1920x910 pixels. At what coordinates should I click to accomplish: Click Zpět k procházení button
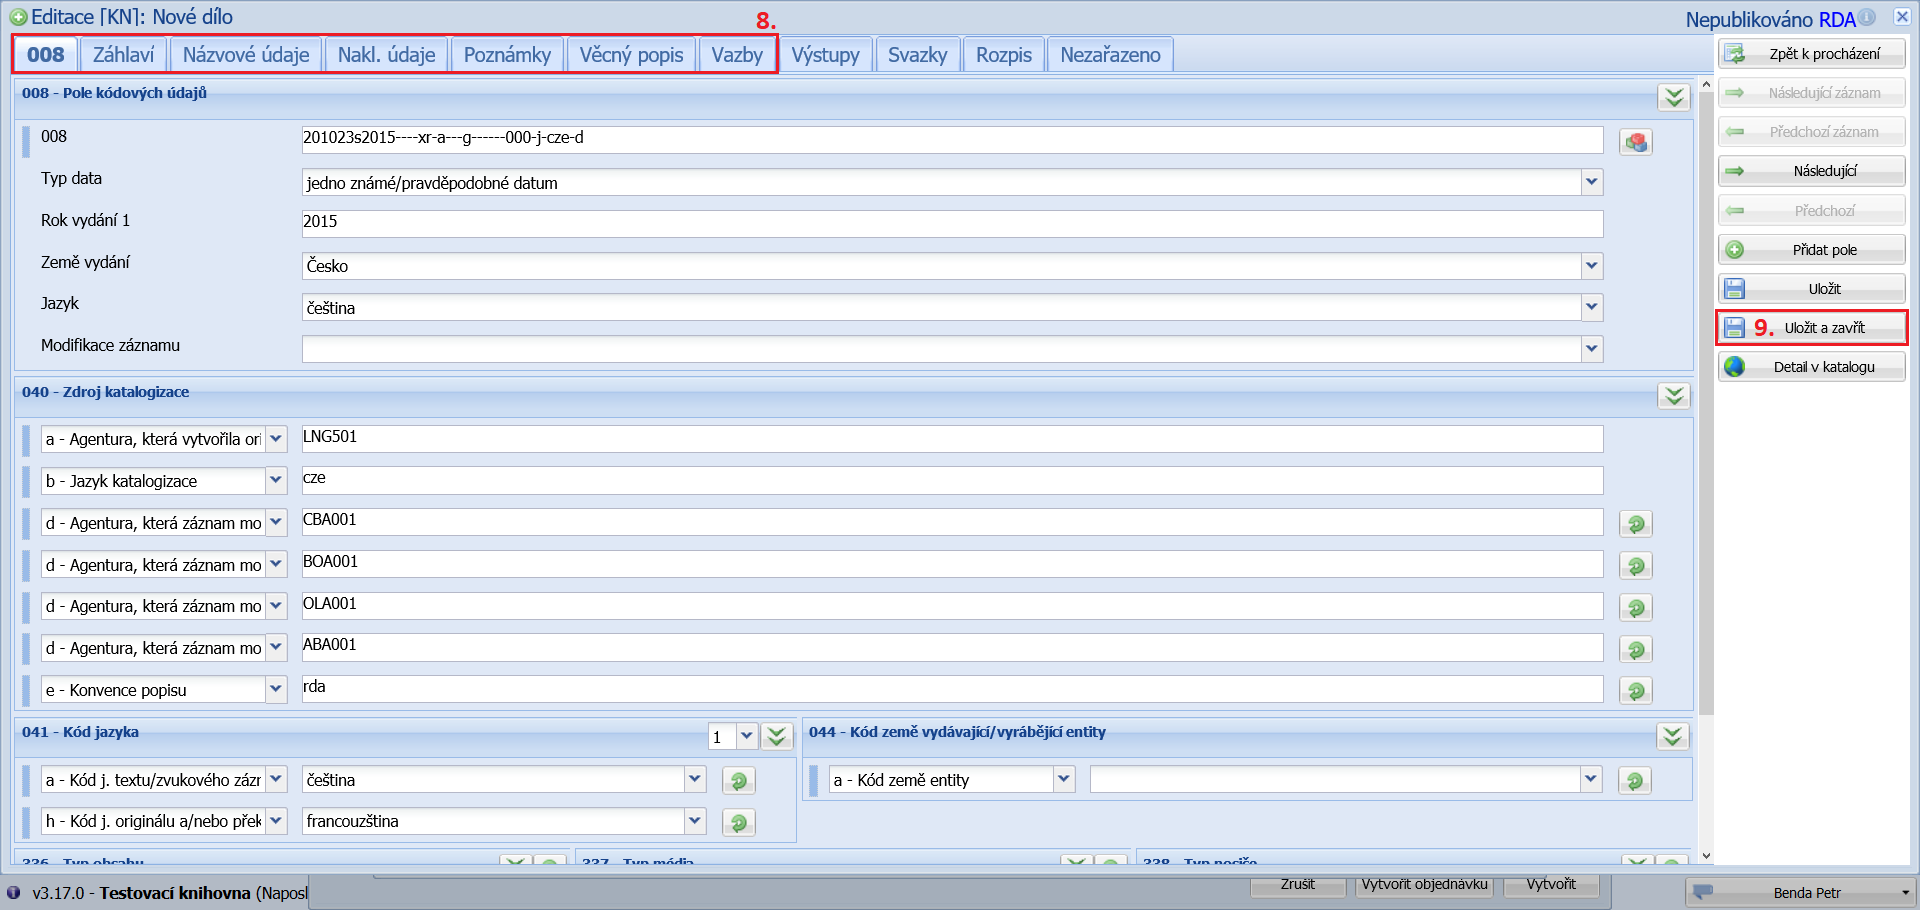click(x=1812, y=54)
